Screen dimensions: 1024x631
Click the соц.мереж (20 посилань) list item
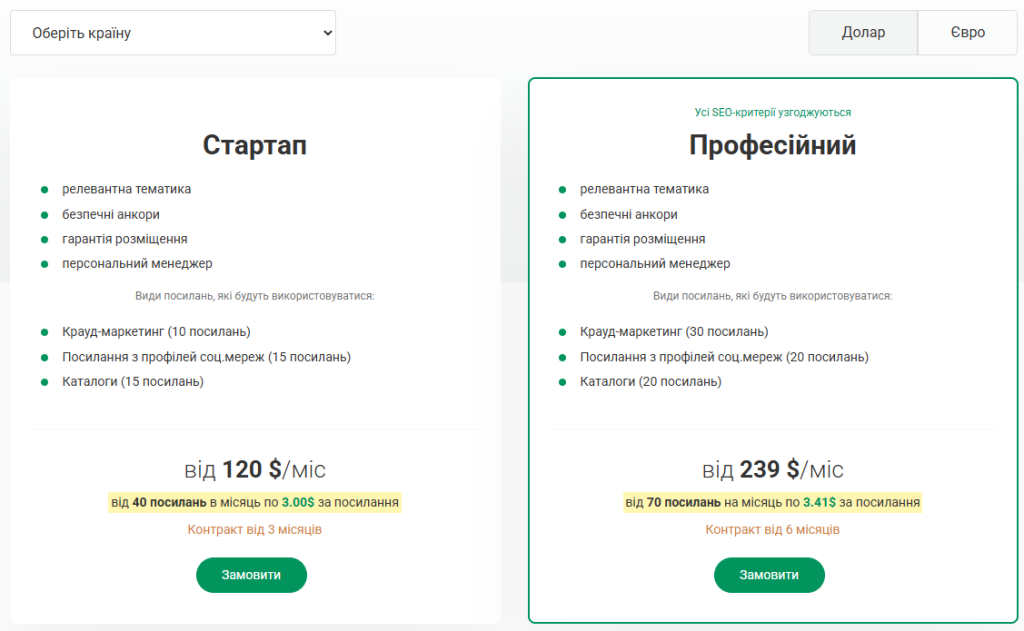[724, 357]
